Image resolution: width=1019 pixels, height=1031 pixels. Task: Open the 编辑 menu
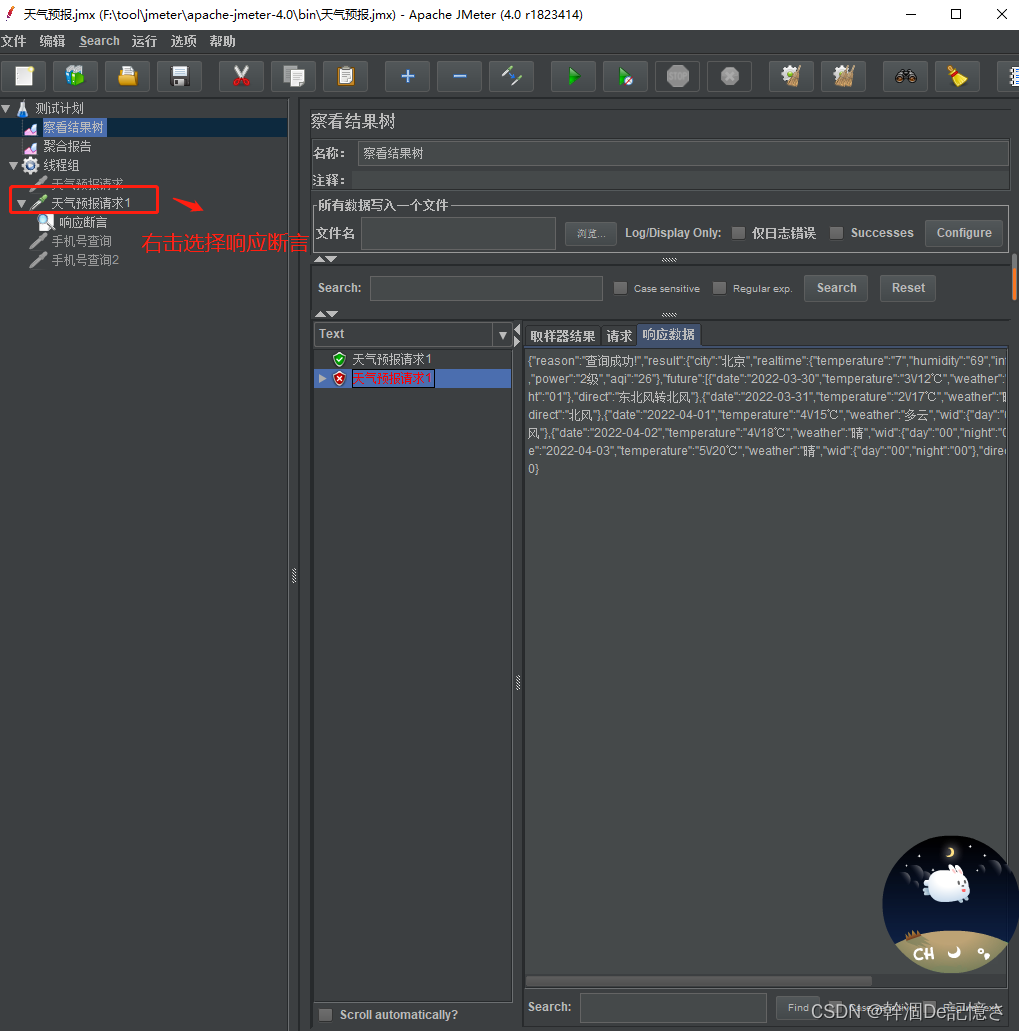(x=53, y=41)
